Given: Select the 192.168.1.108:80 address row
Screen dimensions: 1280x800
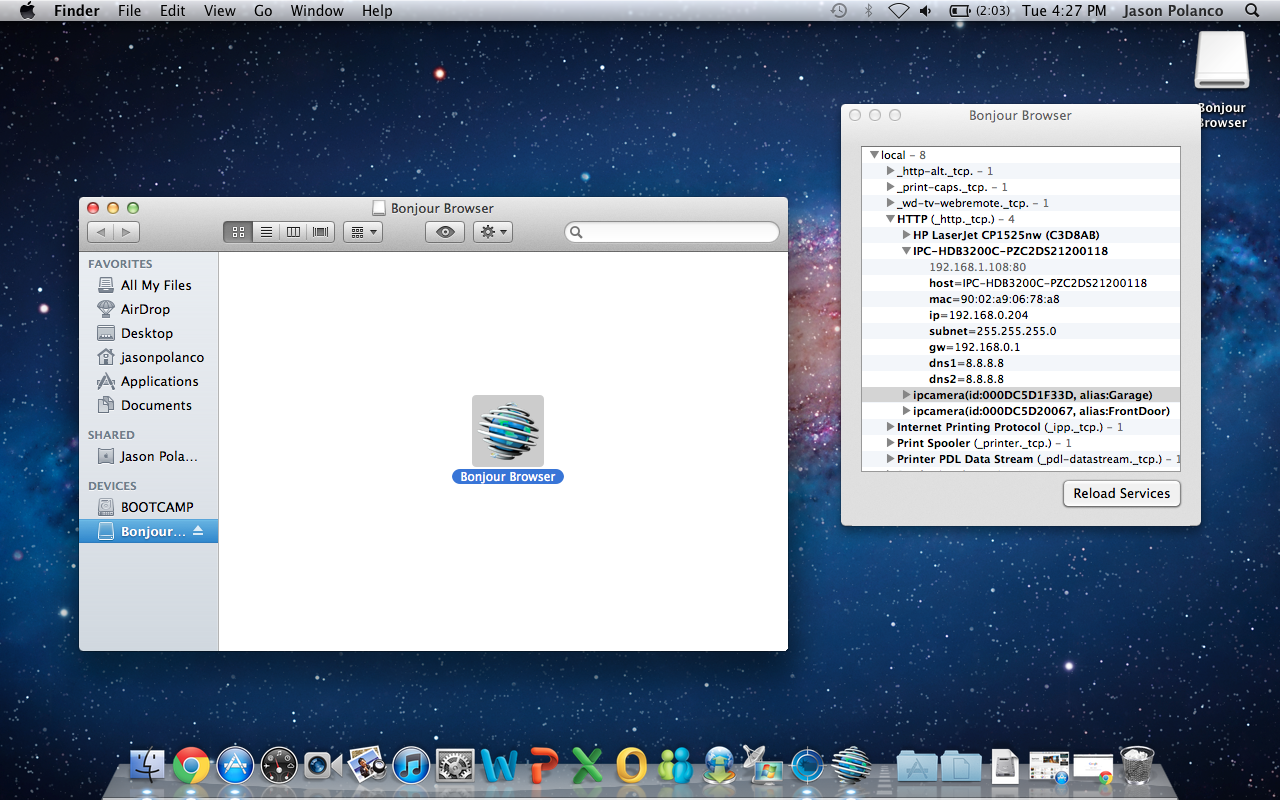Looking at the screenshot, I should (1020, 267).
